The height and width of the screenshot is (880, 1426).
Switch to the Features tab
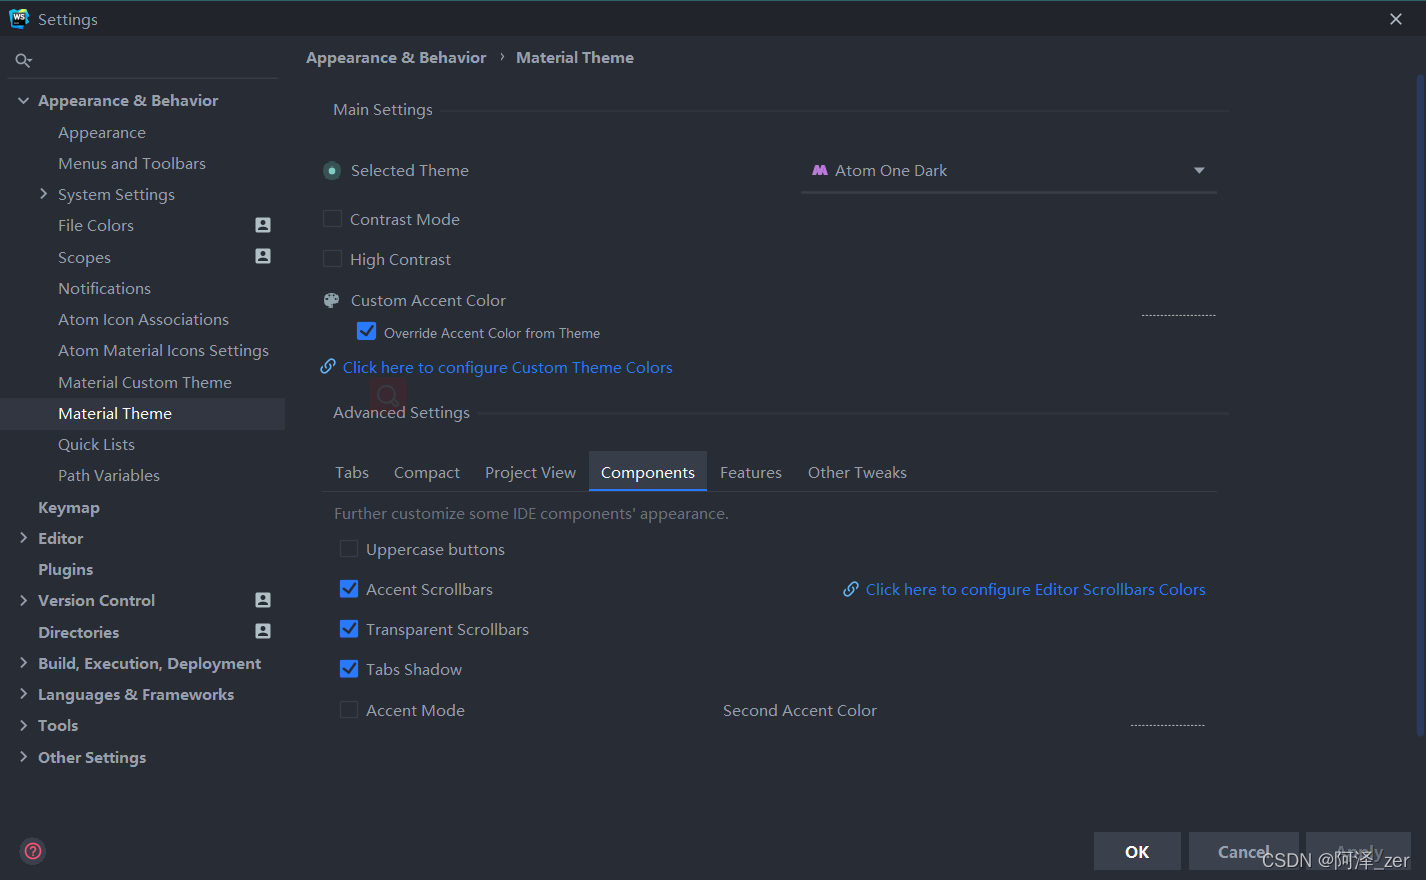click(751, 472)
